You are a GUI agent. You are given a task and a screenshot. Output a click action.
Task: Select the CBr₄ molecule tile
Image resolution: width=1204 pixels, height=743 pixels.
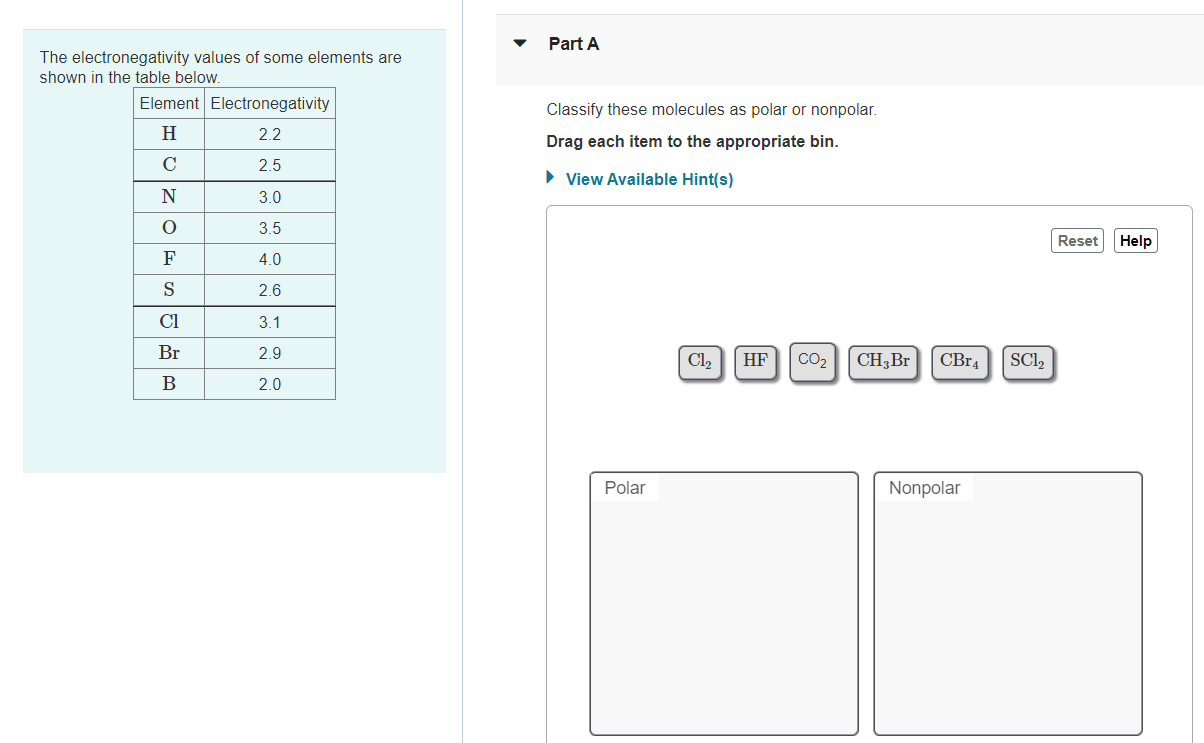coord(960,362)
